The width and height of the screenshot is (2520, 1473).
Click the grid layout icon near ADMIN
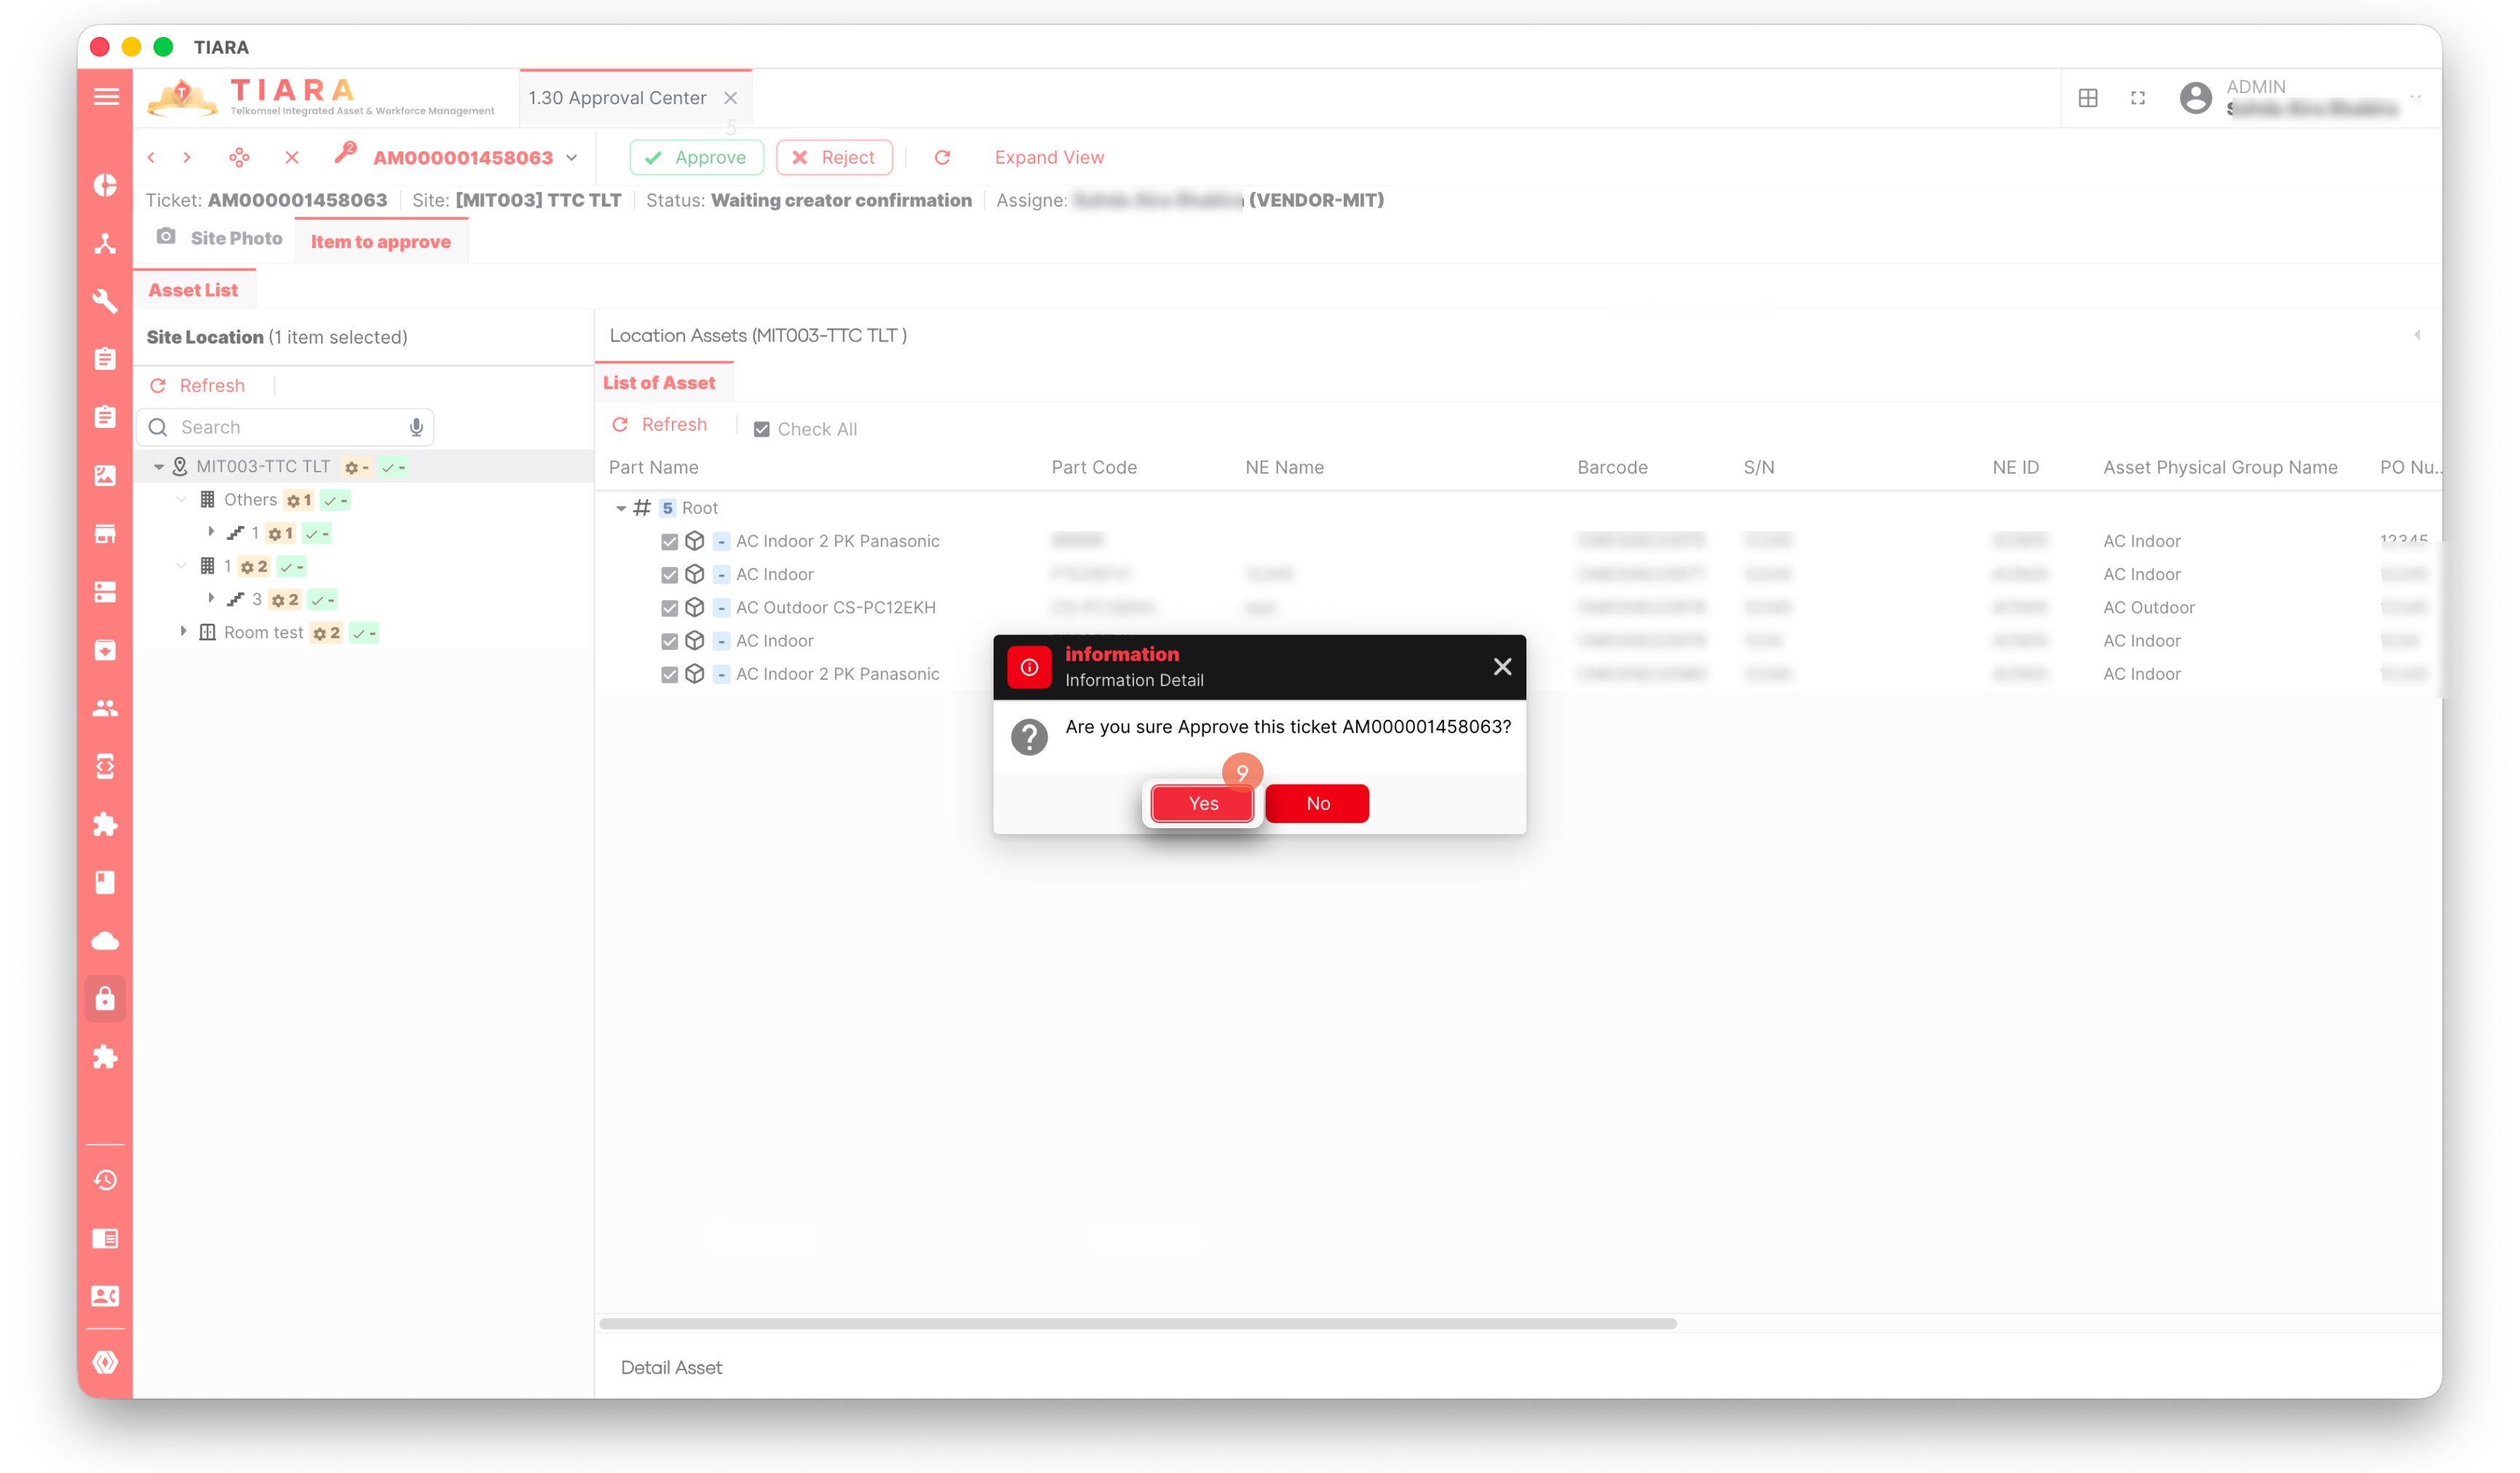2088,98
